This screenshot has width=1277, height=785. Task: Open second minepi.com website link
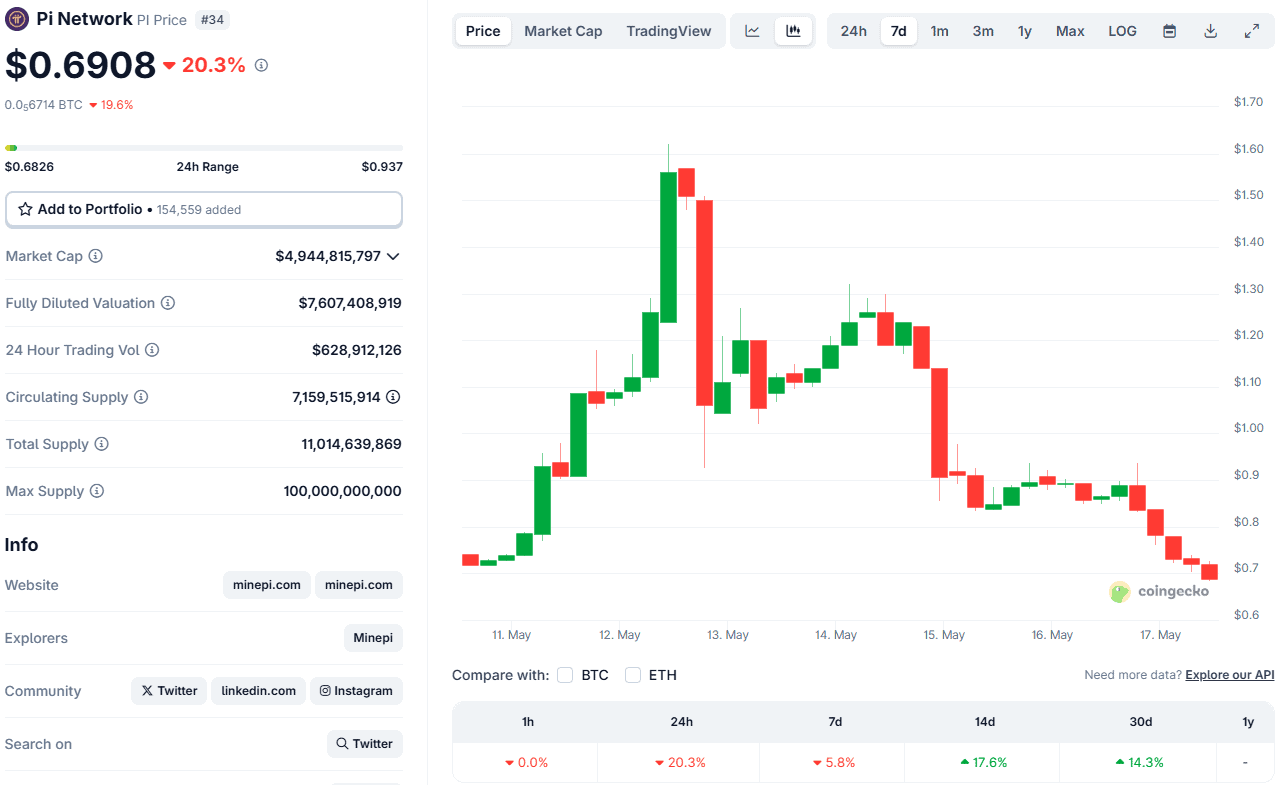tap(359, 585)
